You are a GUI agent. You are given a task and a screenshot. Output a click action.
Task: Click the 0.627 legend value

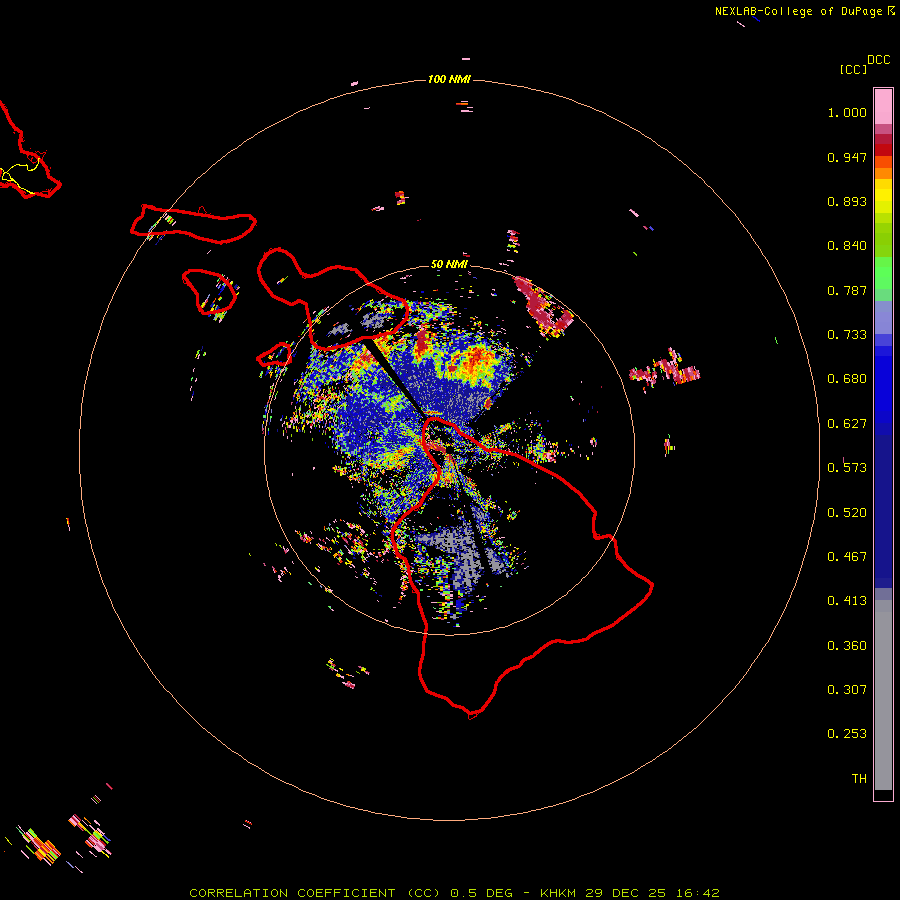[x=847, y=424]
